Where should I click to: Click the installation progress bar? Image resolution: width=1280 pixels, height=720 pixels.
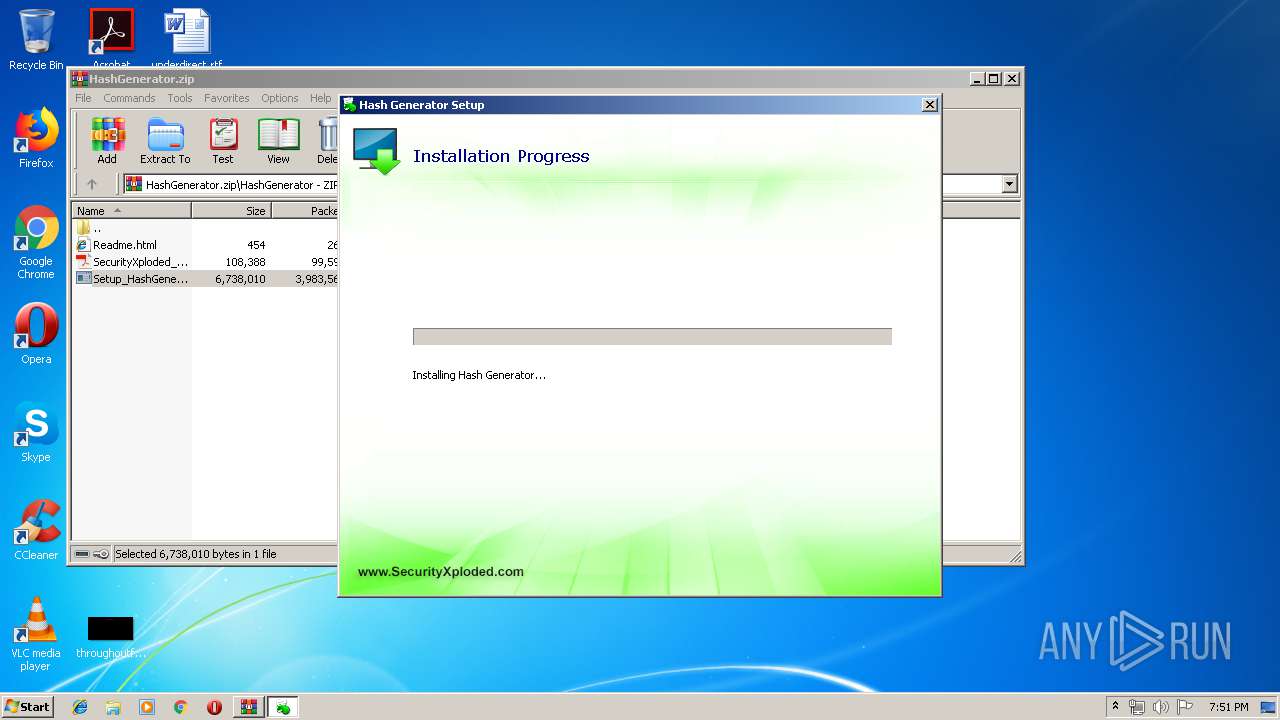point(652,337)
